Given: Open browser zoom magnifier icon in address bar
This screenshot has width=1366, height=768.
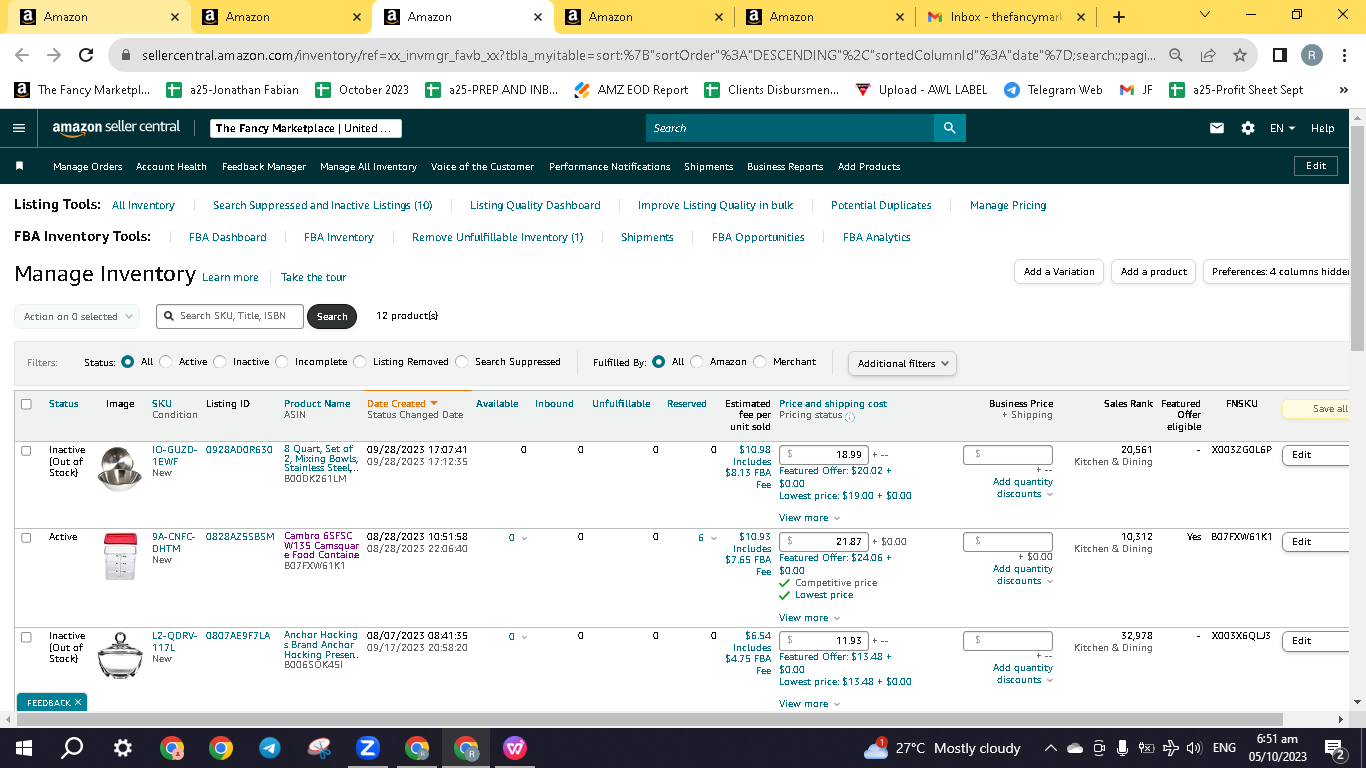Looking at the screenshot, I should pos(1176,55).
